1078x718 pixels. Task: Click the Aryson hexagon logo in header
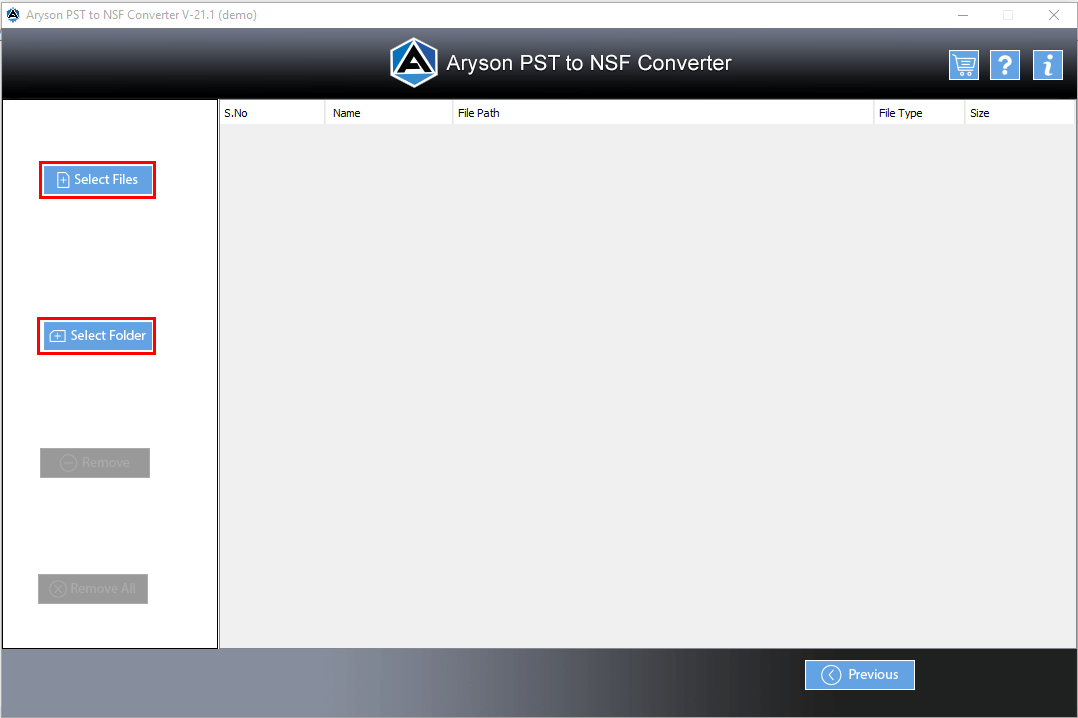[x=414, y=63]
